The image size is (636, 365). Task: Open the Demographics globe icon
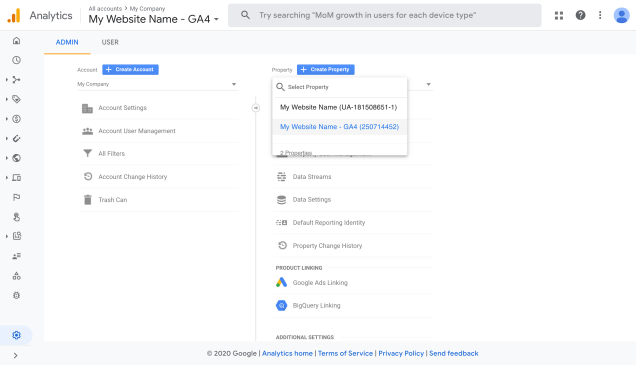[16, 158]
